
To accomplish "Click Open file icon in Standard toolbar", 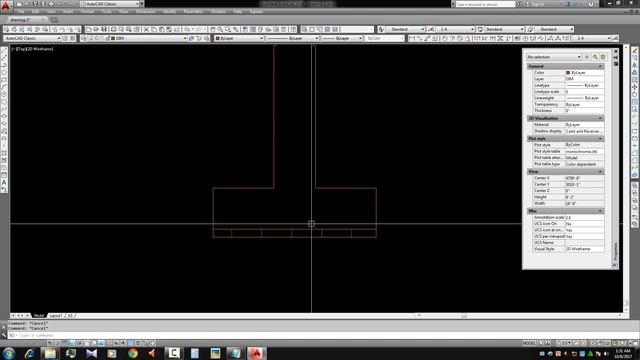I will point(96,29).
